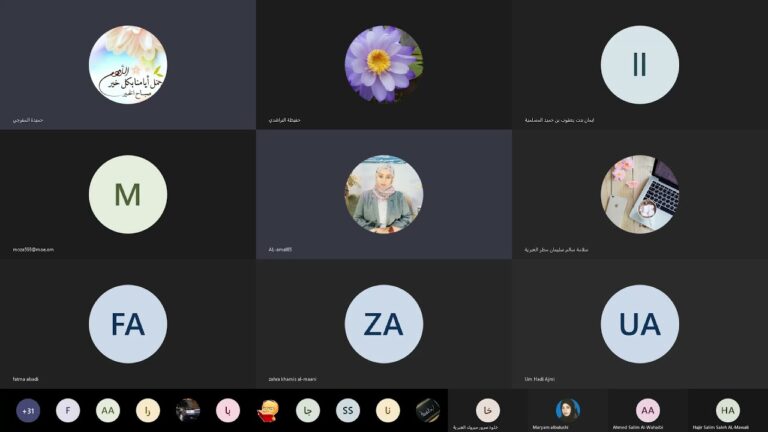768x432 pixels.
Task: Select the SS participant avatar
Action: [x=348, y=410]
